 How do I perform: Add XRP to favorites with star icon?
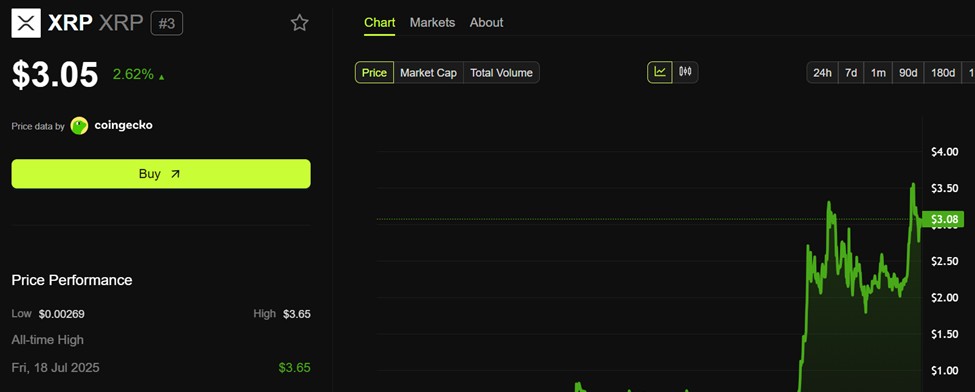click(300, 23)
